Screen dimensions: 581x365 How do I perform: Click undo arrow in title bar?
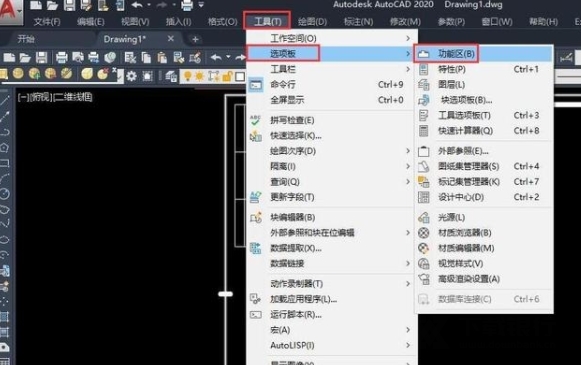[x=137, y=5]
